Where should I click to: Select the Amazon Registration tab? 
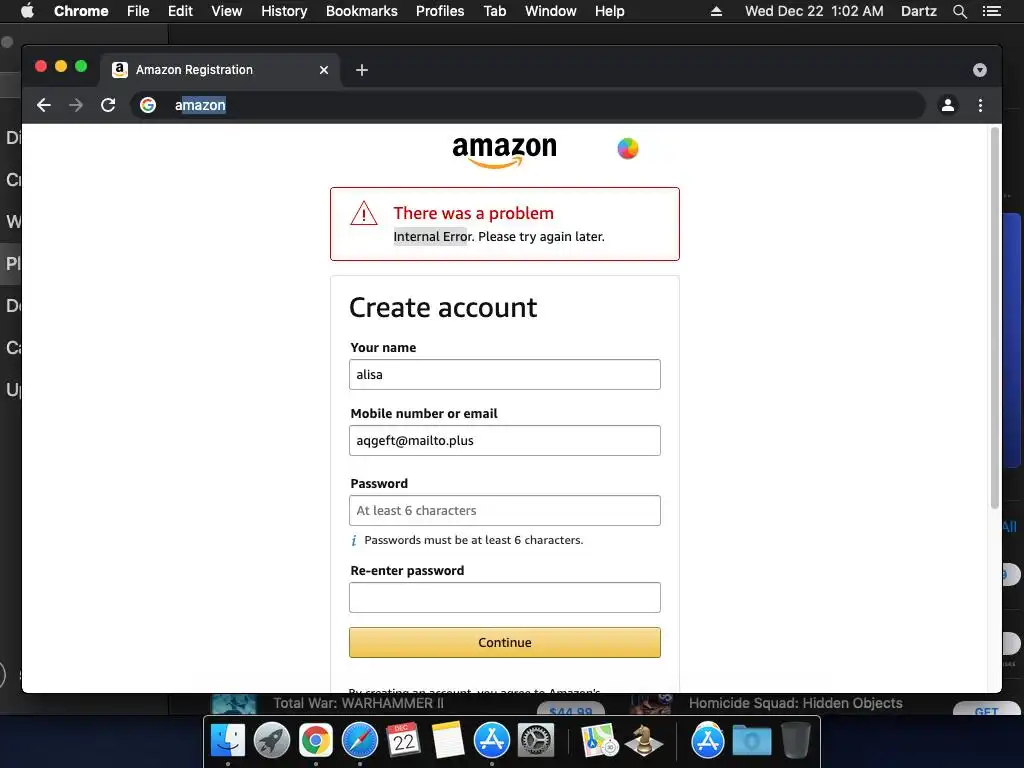click(x=219, y=70)
